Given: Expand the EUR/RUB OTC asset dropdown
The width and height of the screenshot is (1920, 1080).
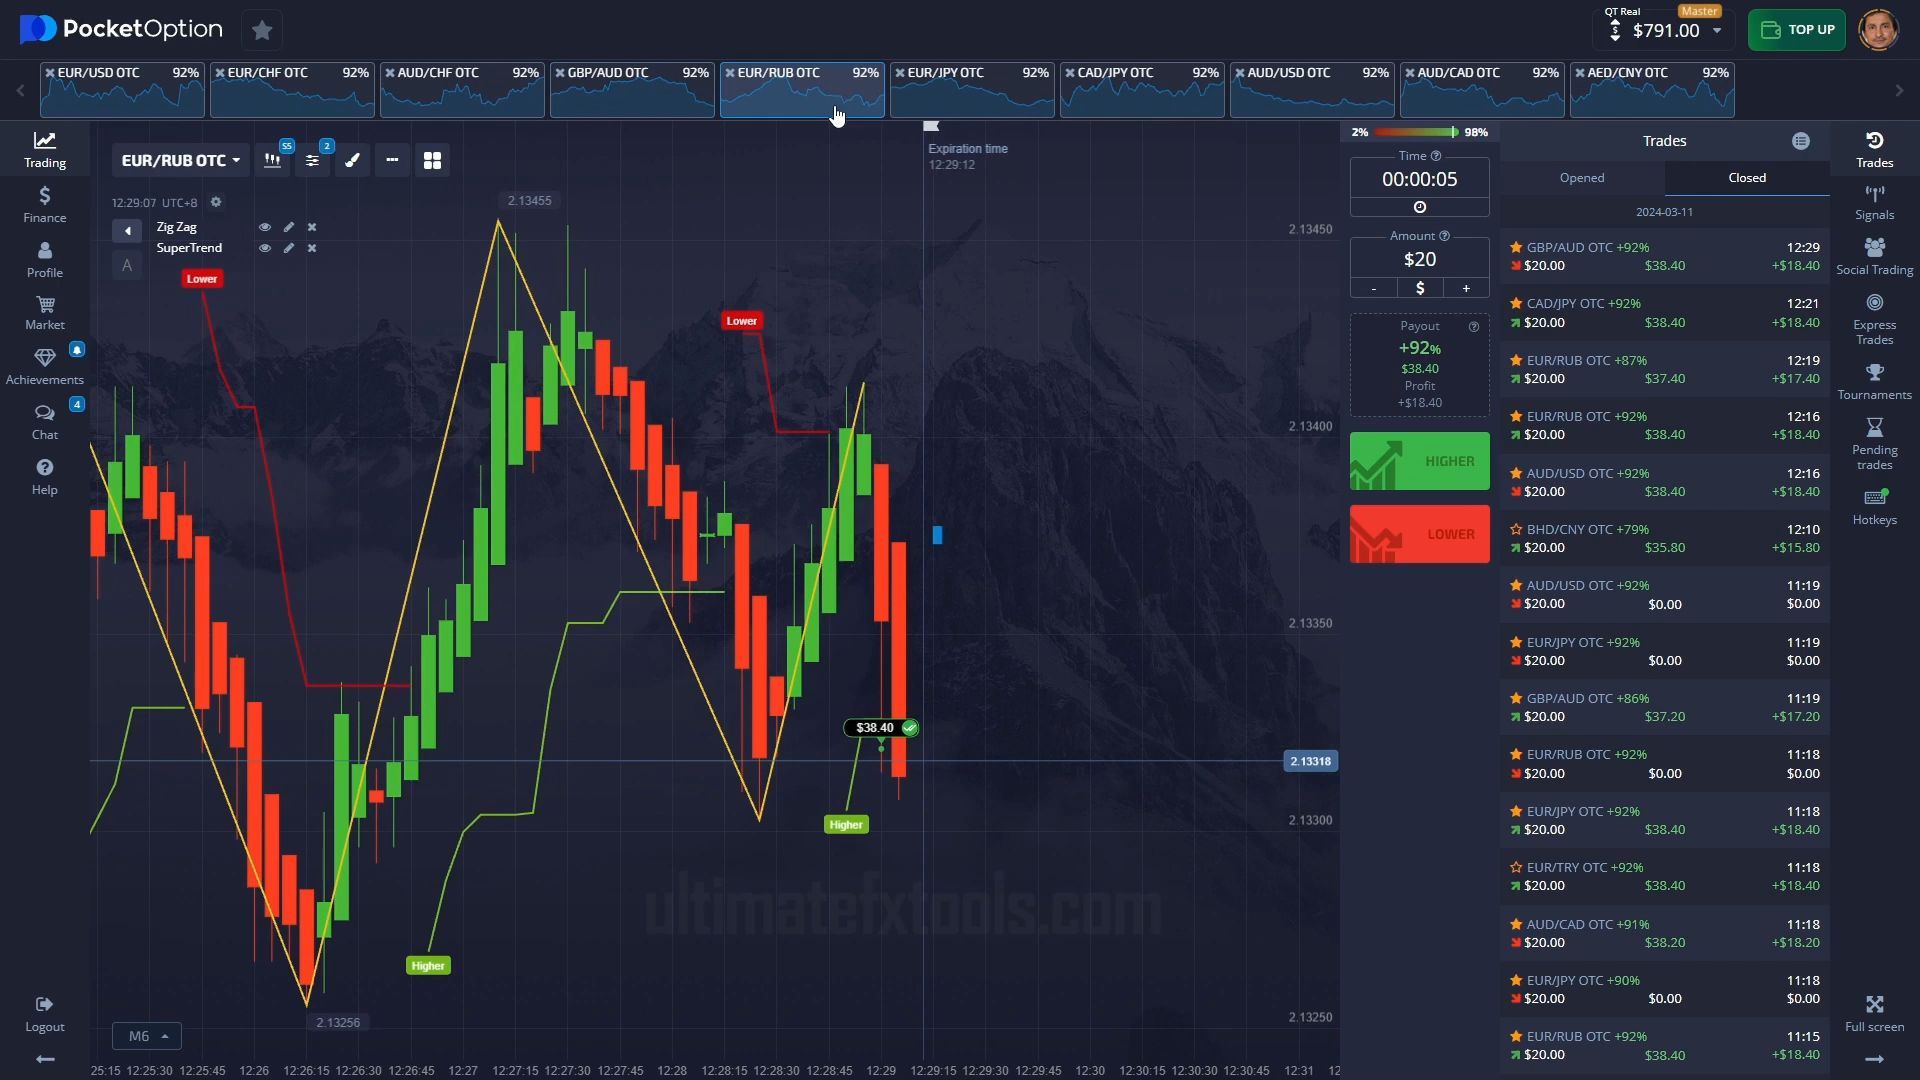Looking at the screenshot, I should coord(181,161).
